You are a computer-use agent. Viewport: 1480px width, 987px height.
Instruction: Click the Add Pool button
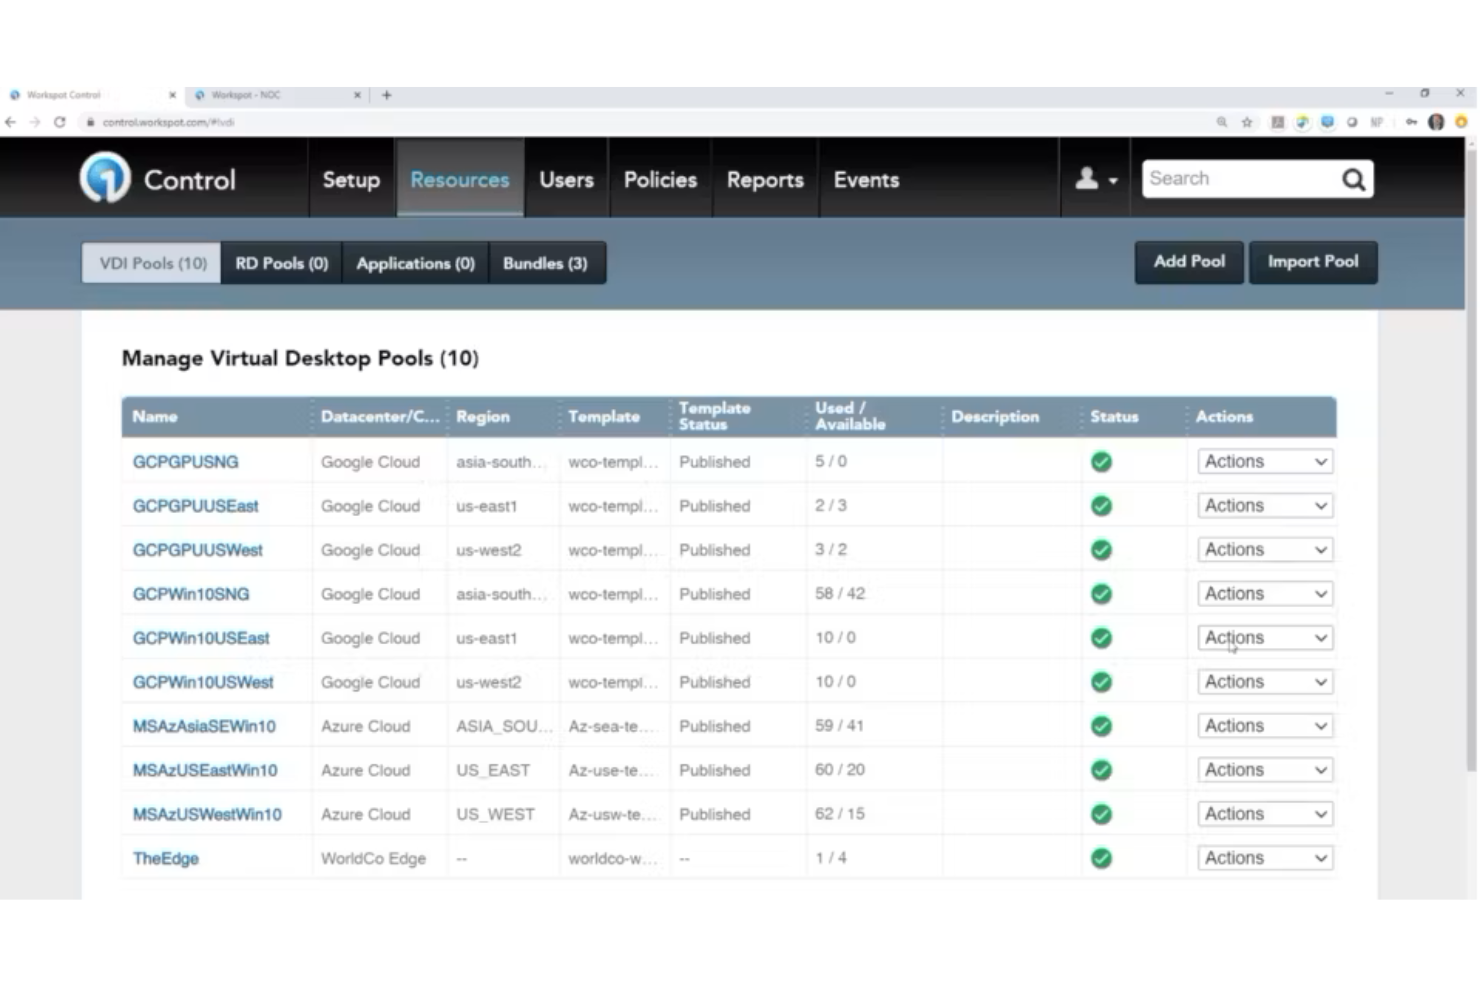tap(1188, 262)
